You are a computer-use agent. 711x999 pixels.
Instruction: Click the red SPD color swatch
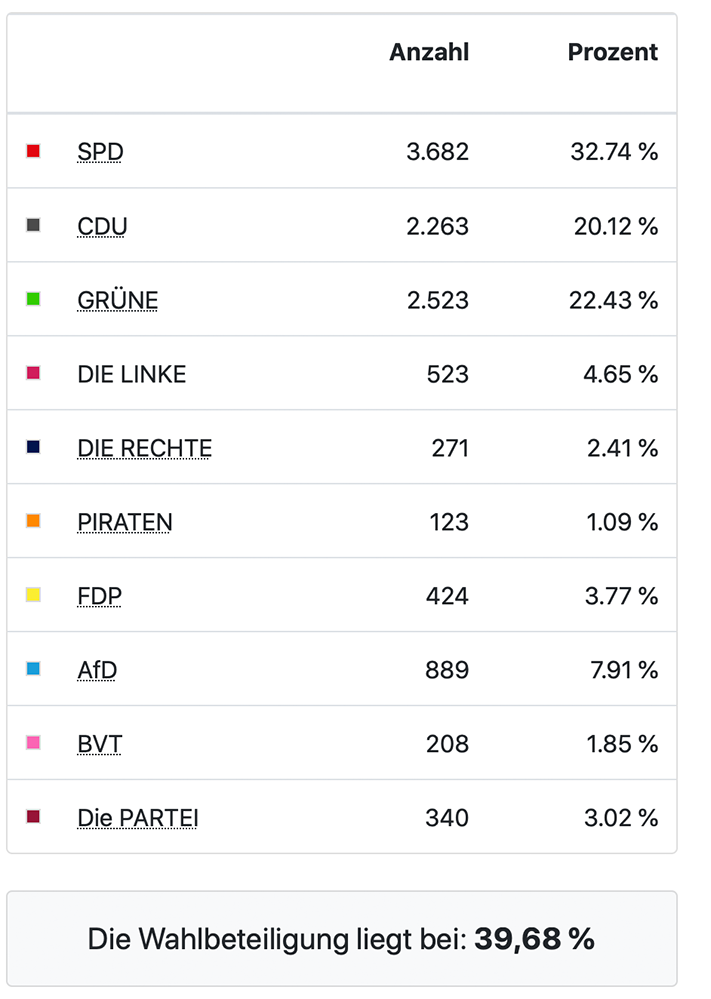tap(33, 151)
